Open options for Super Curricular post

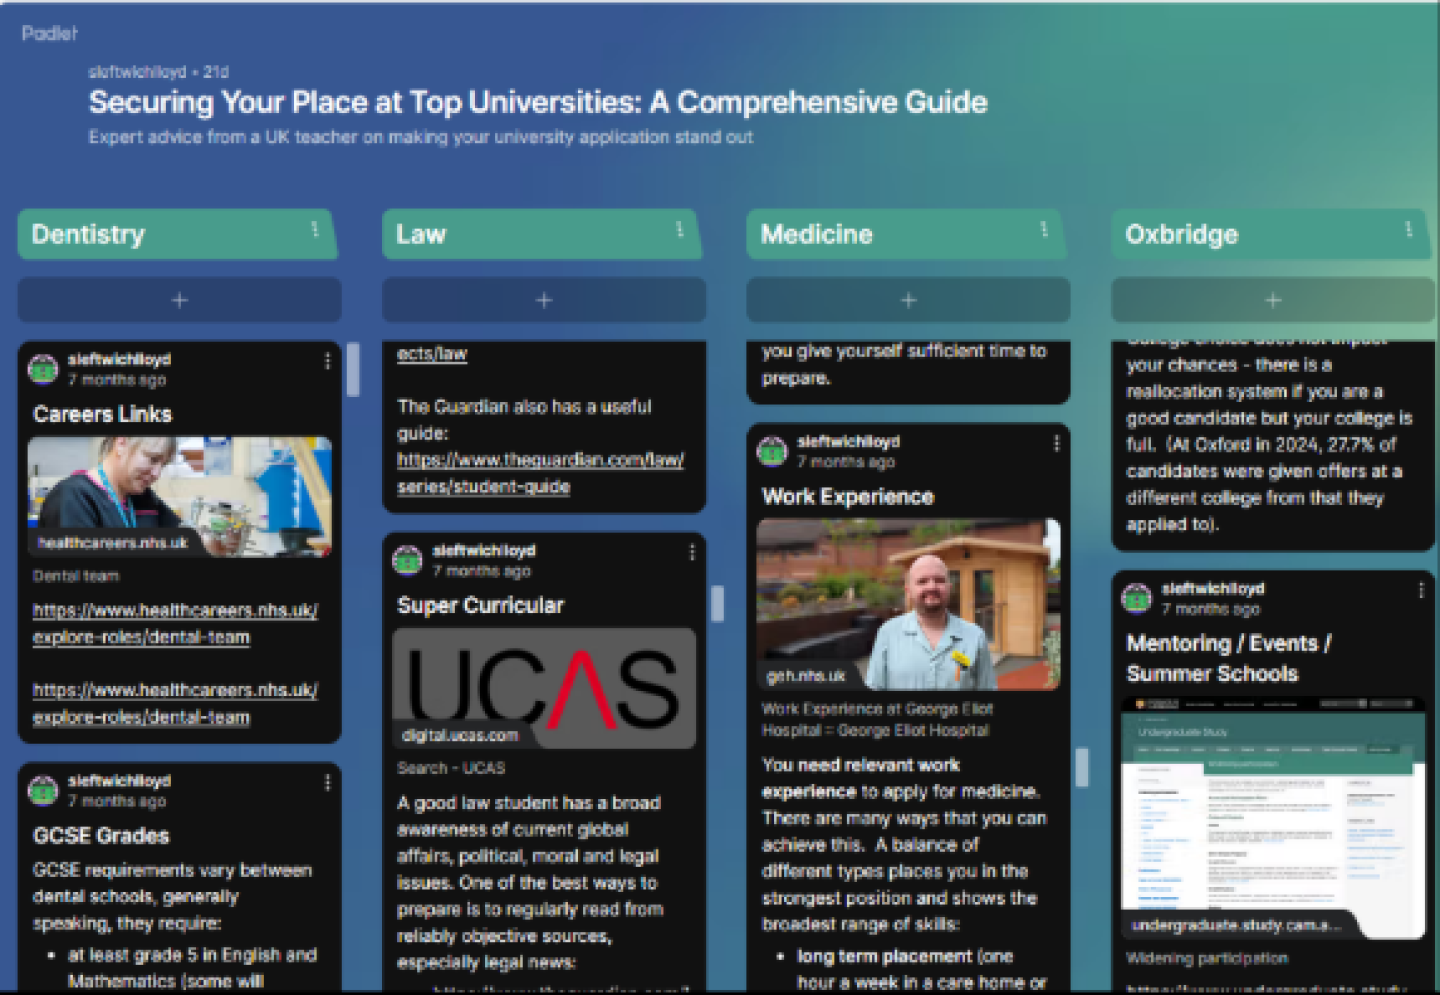point(692,553)
